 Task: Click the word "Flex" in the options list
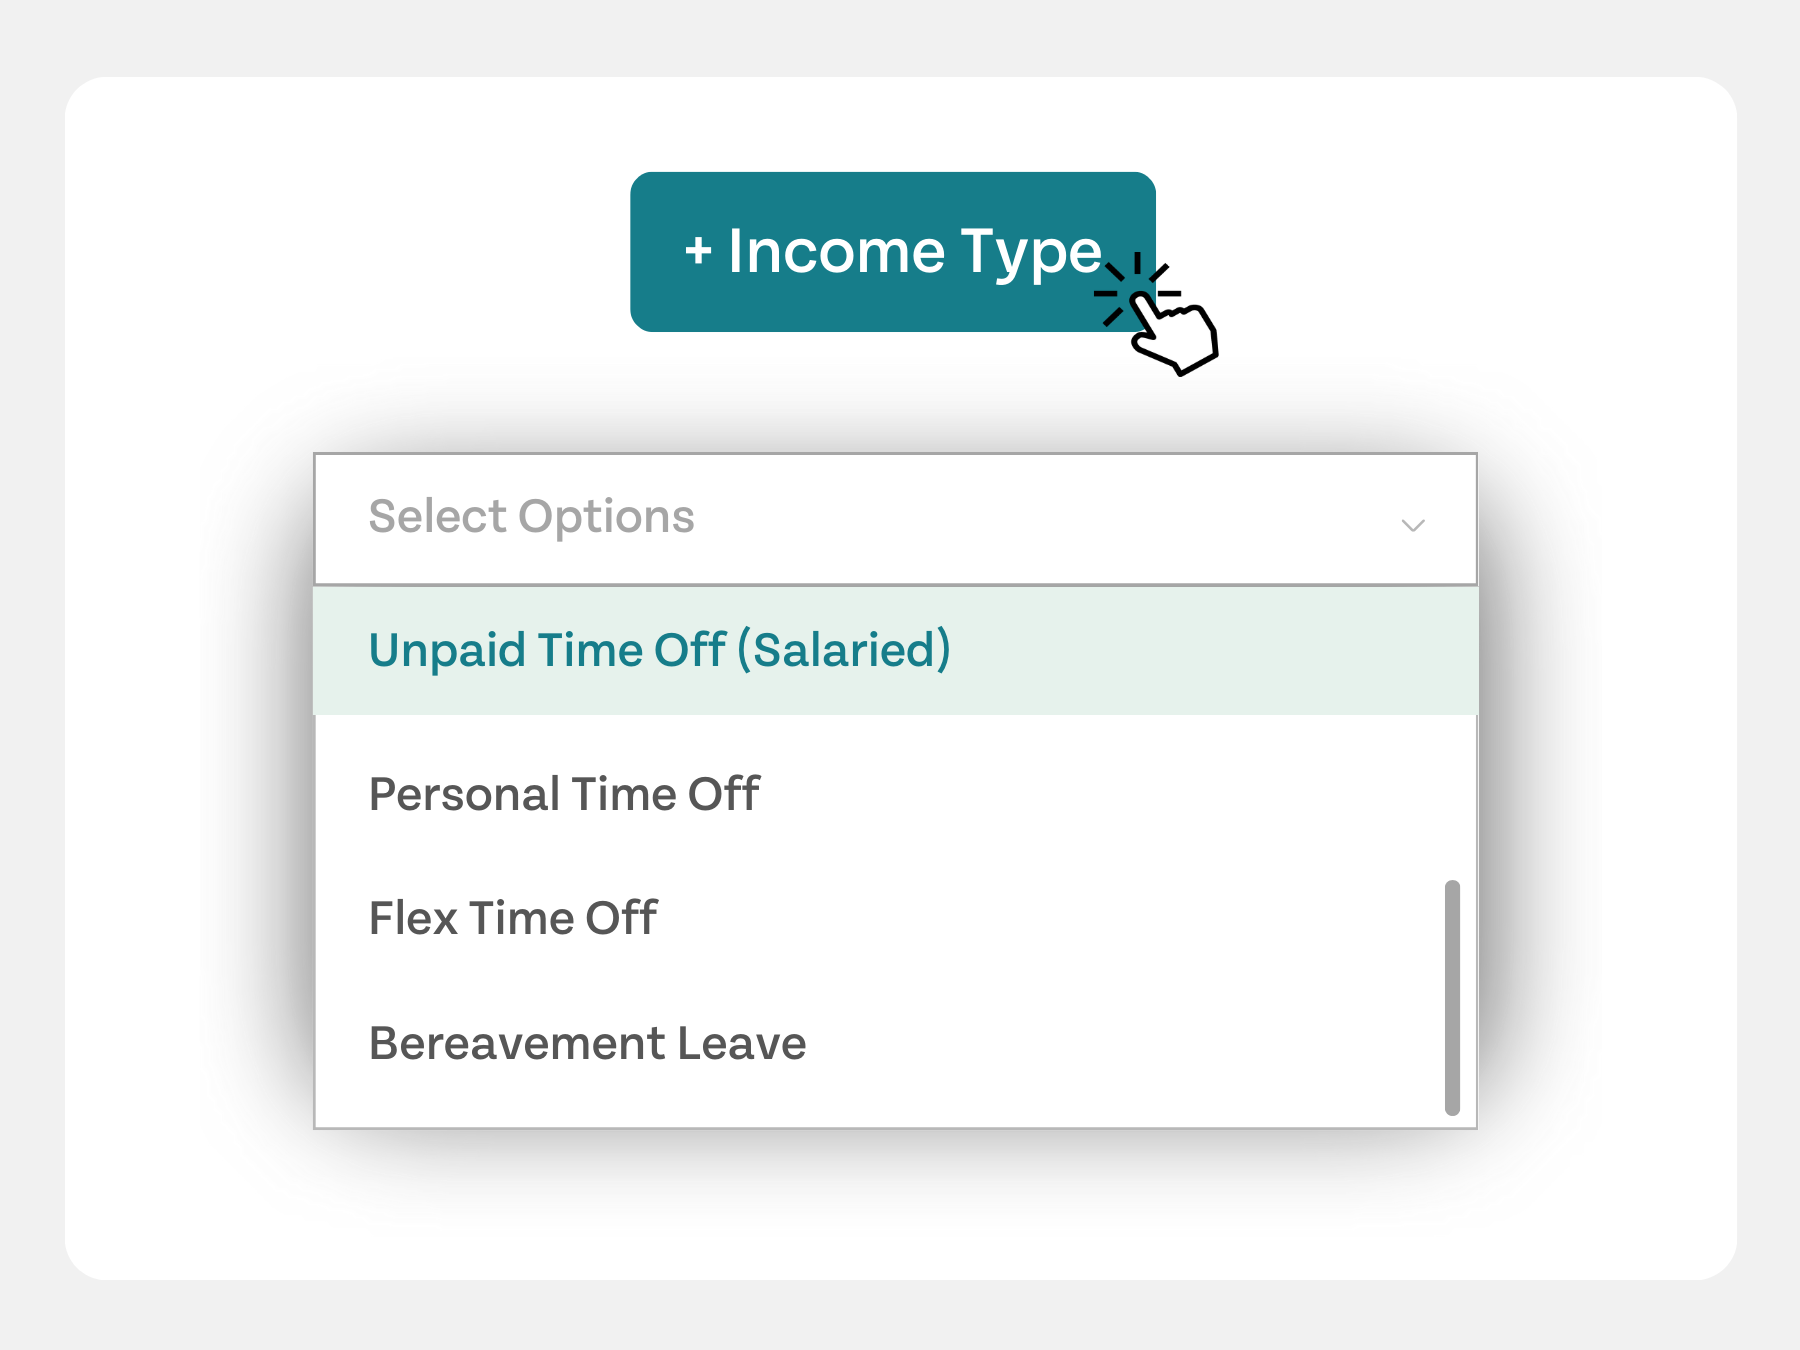[x=413, y=918]
